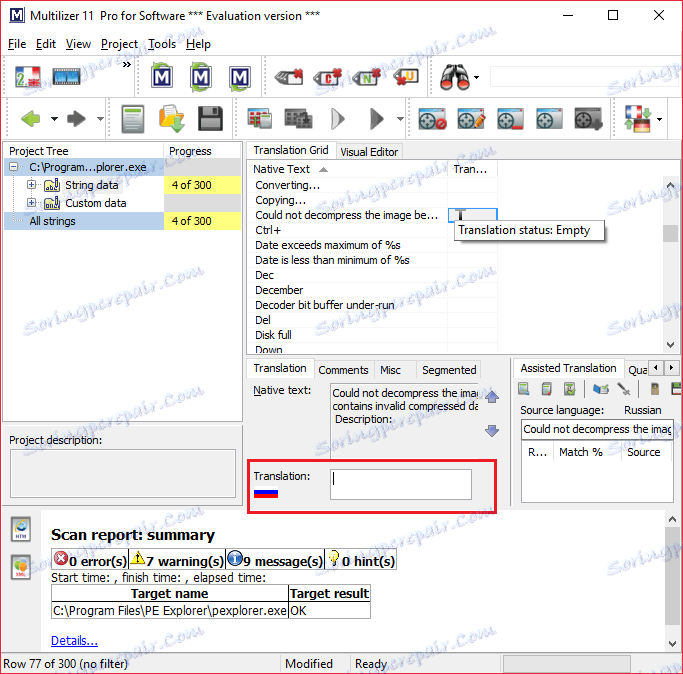The height and width of the screenshot is (674, 683).
Task: Click the plain tag with red X icon
Action: [x=289, y=77]
